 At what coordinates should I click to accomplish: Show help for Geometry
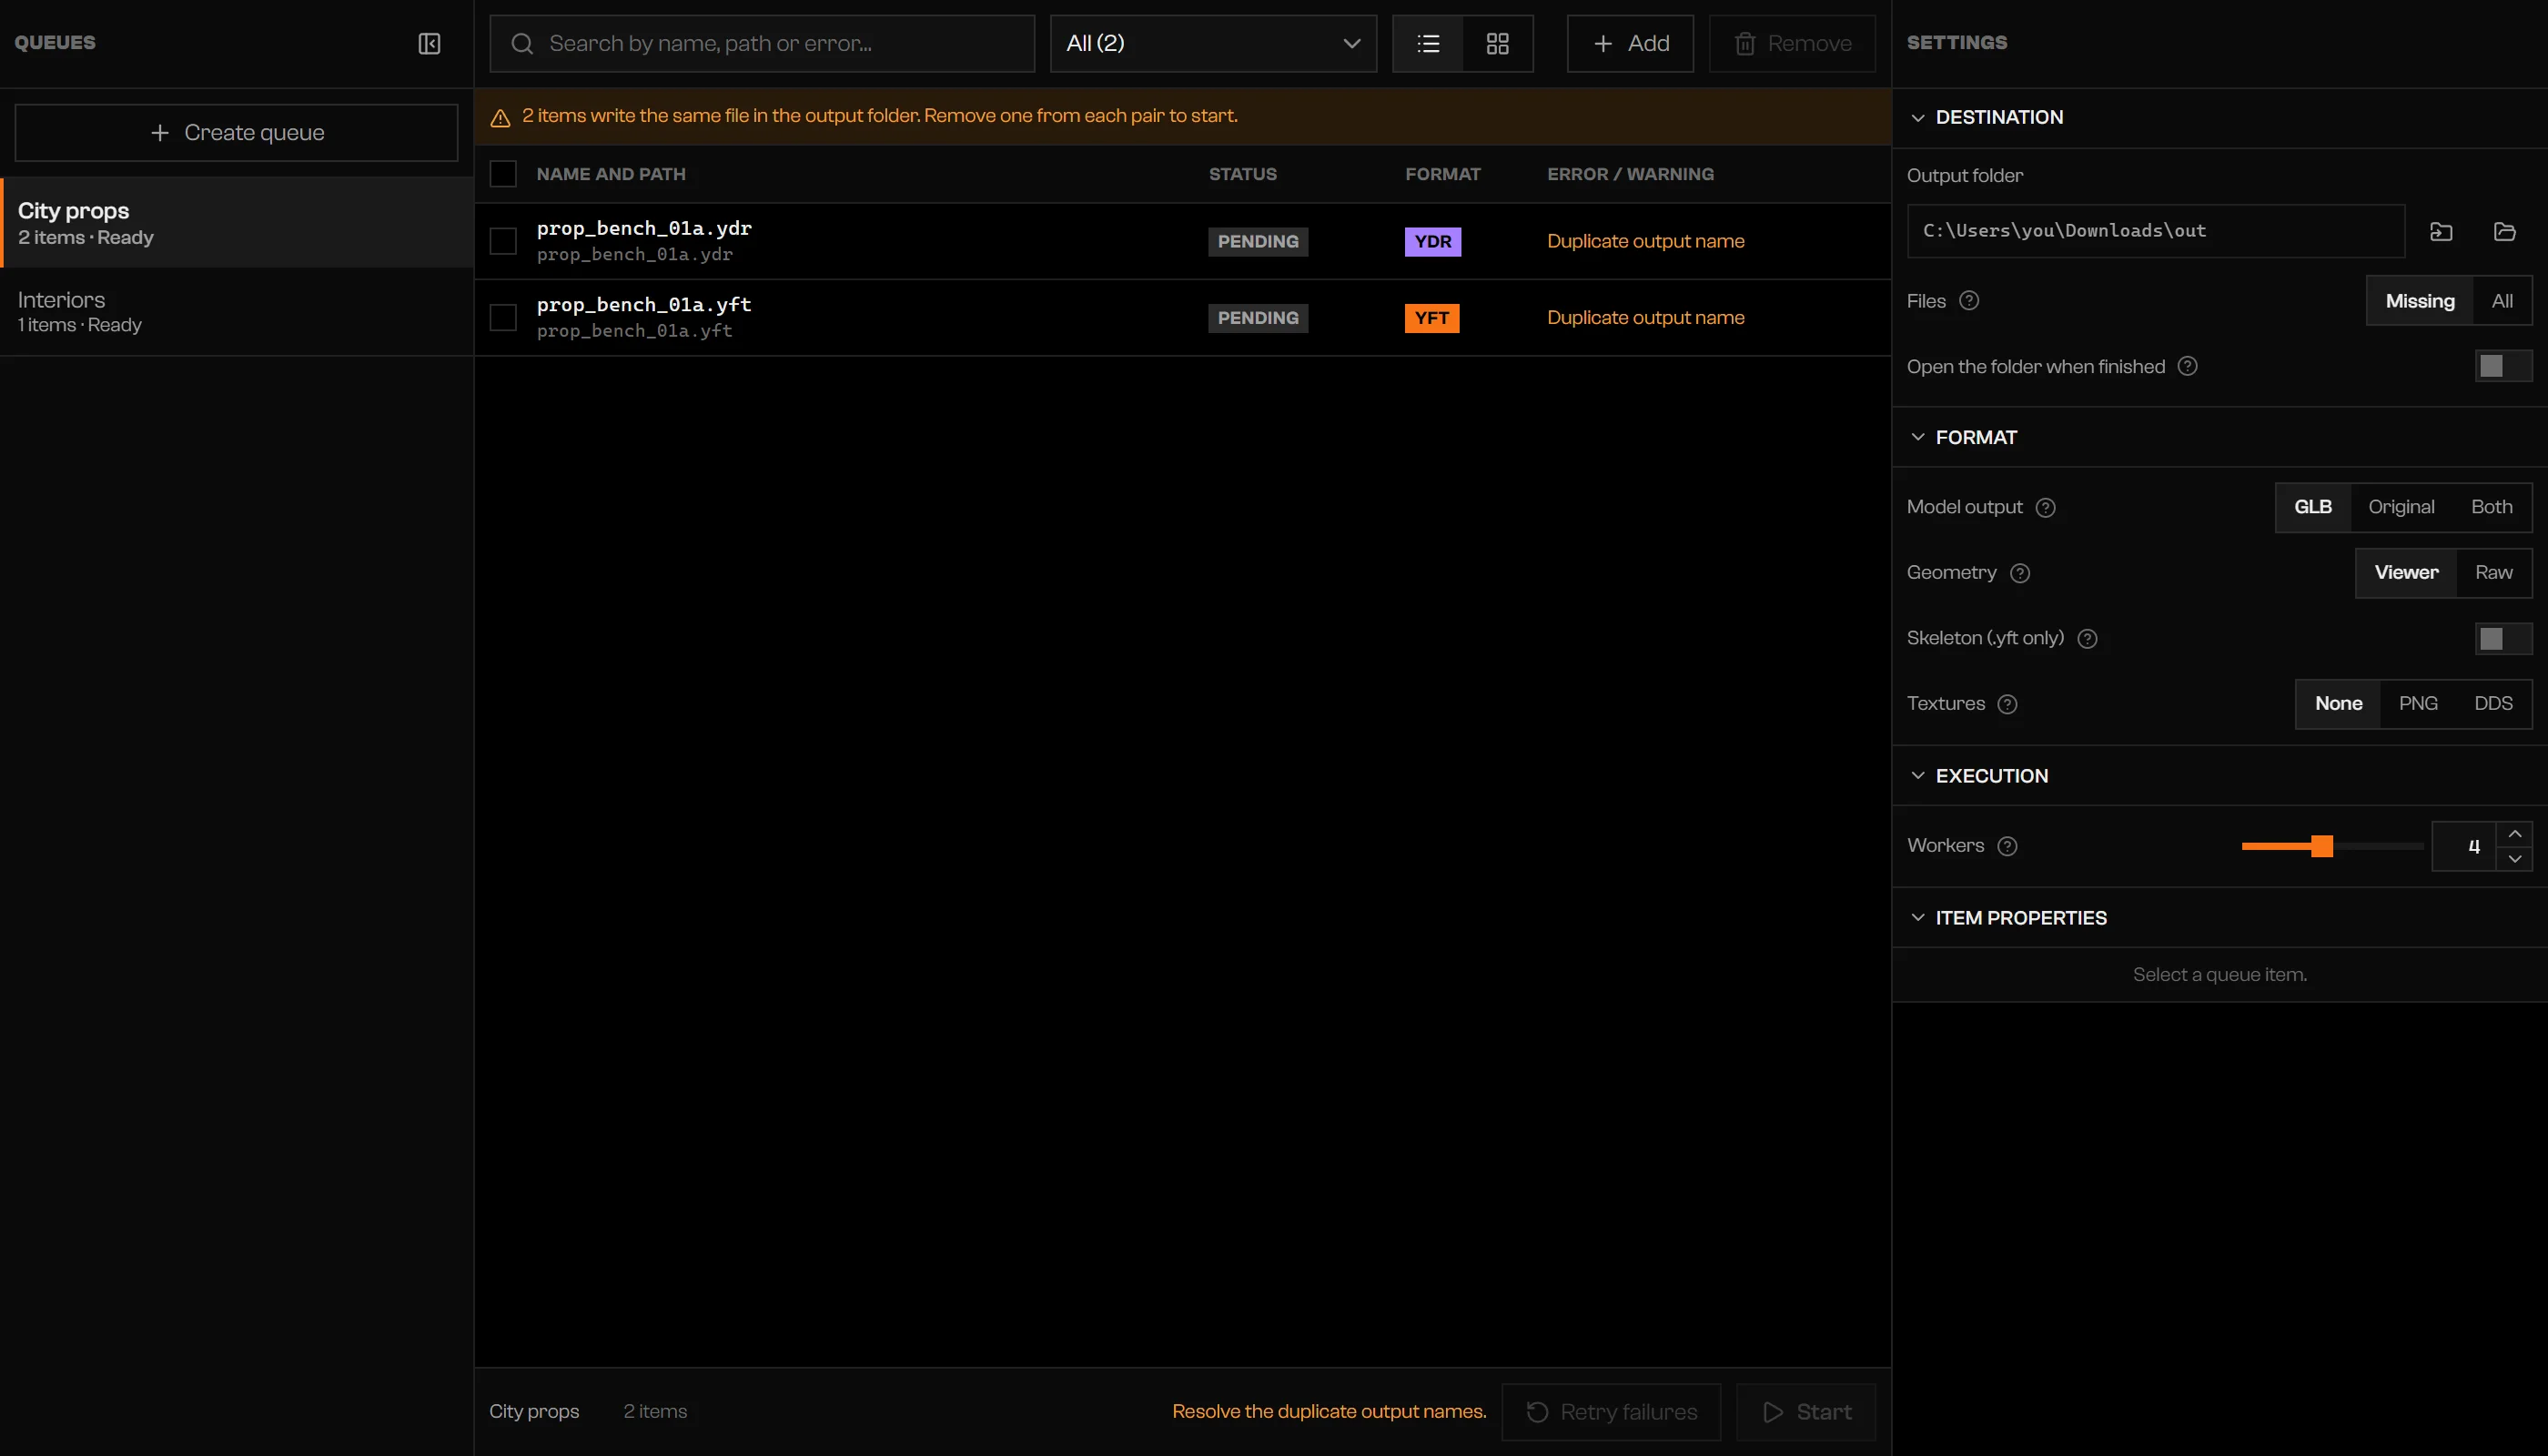2020,573
